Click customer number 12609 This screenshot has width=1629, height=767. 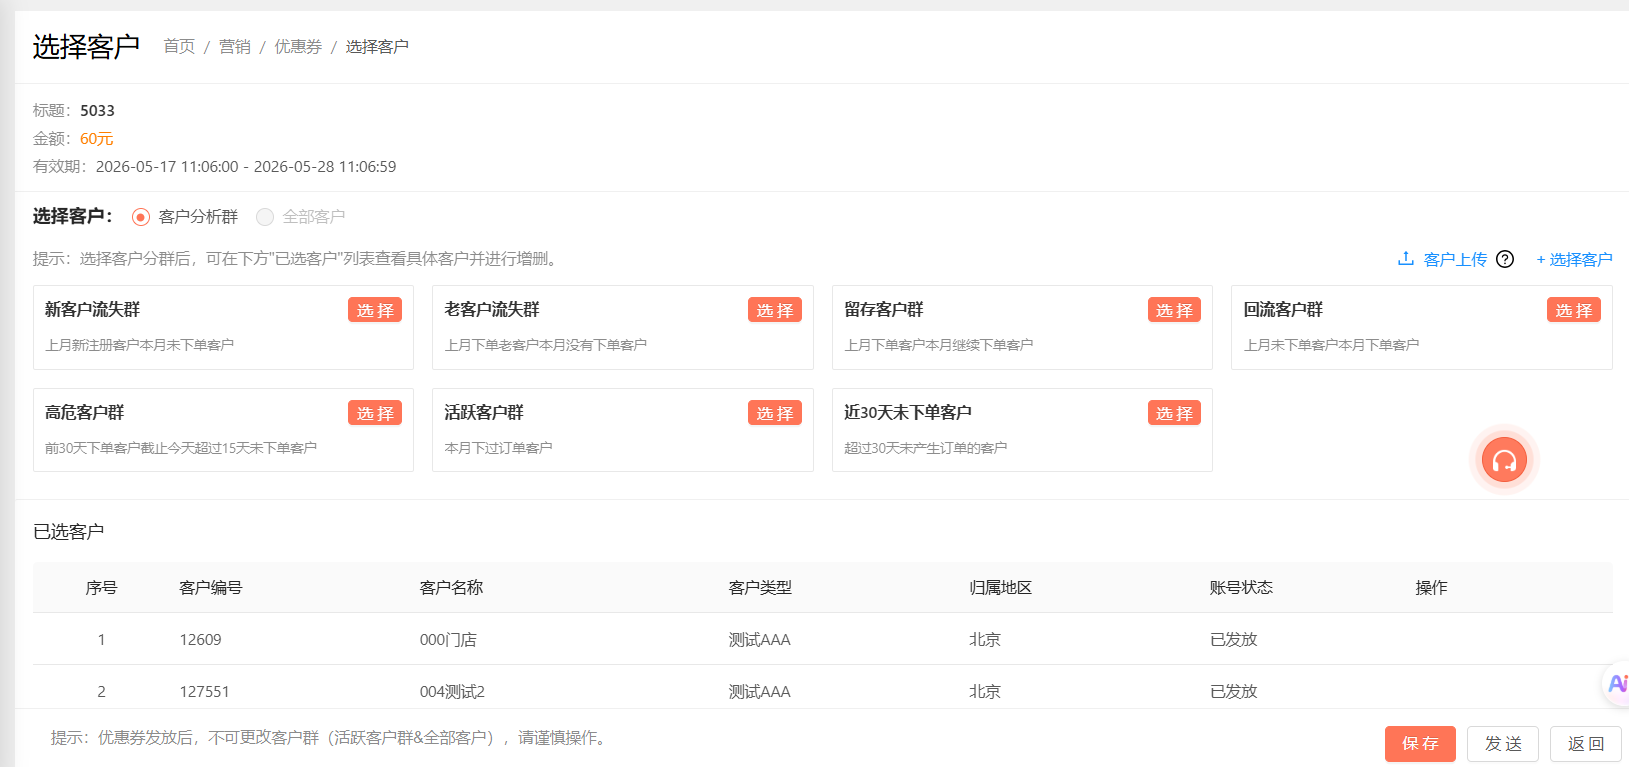(201, 640)
